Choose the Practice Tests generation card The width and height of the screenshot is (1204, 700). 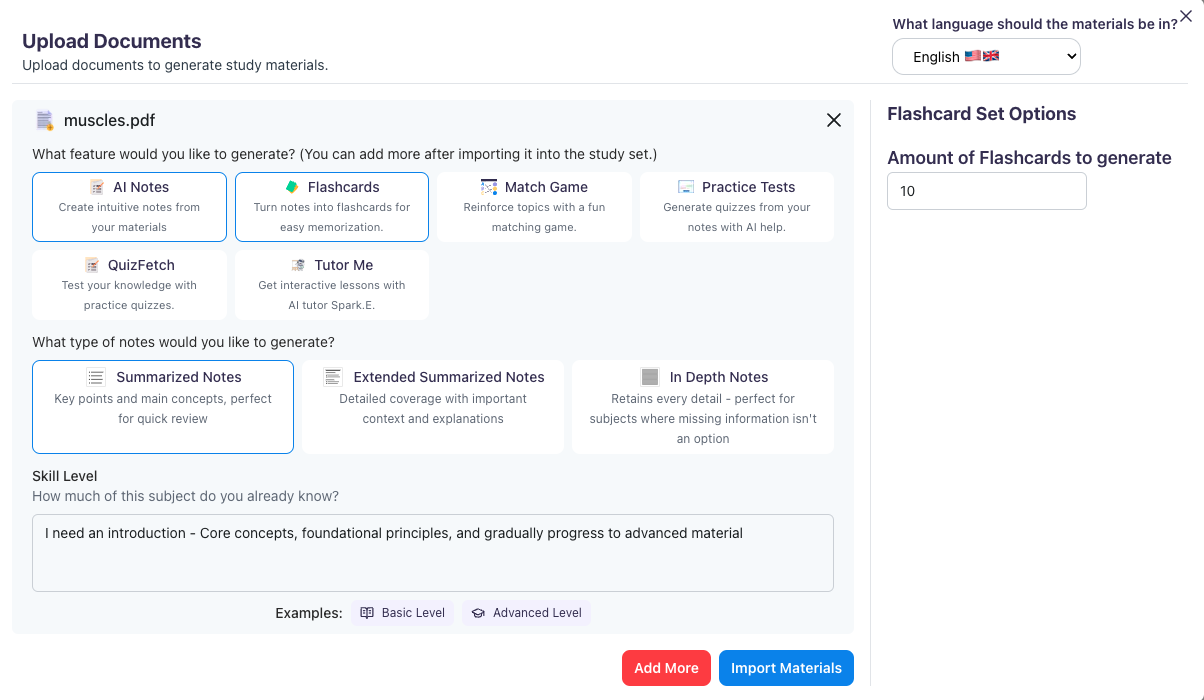(736, 206)
